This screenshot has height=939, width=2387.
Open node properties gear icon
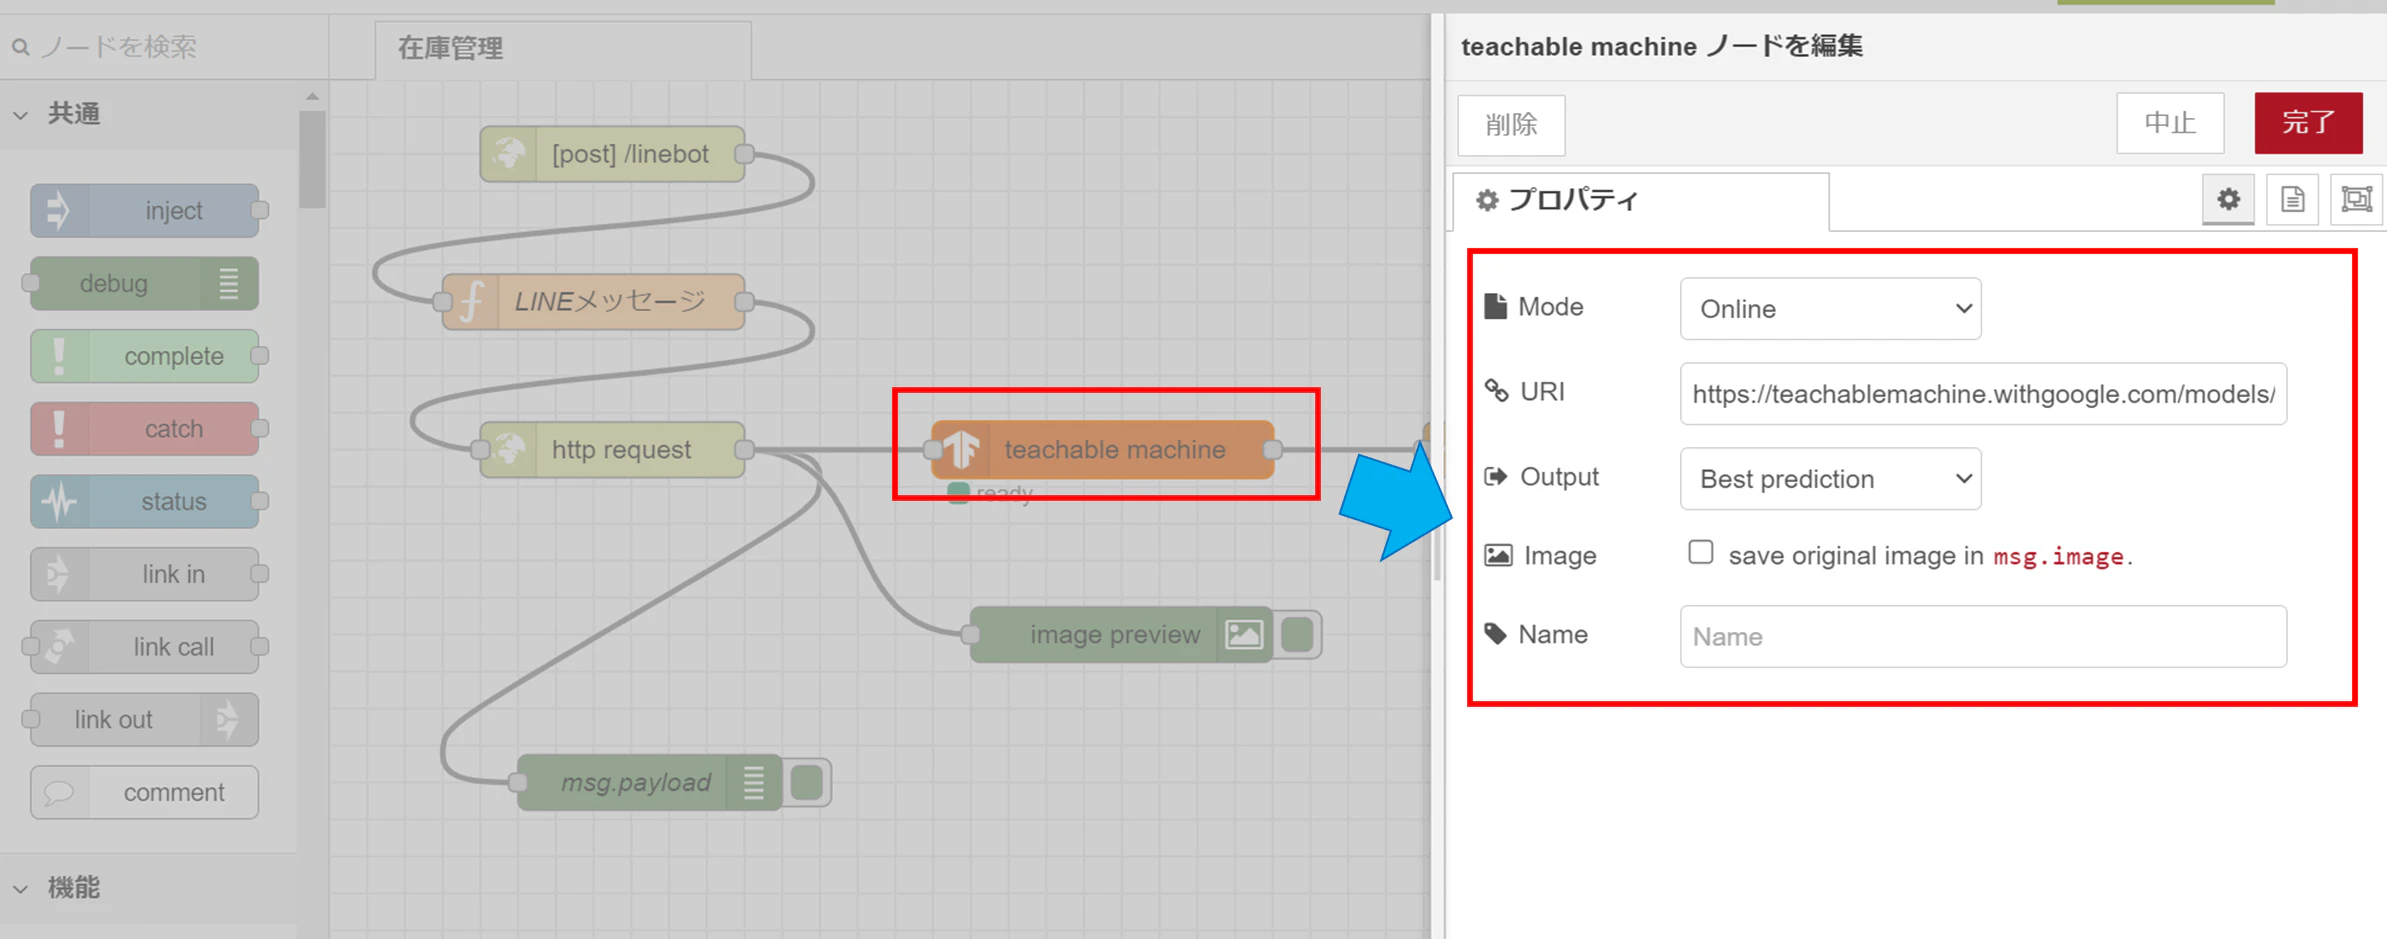point(2228,199)
